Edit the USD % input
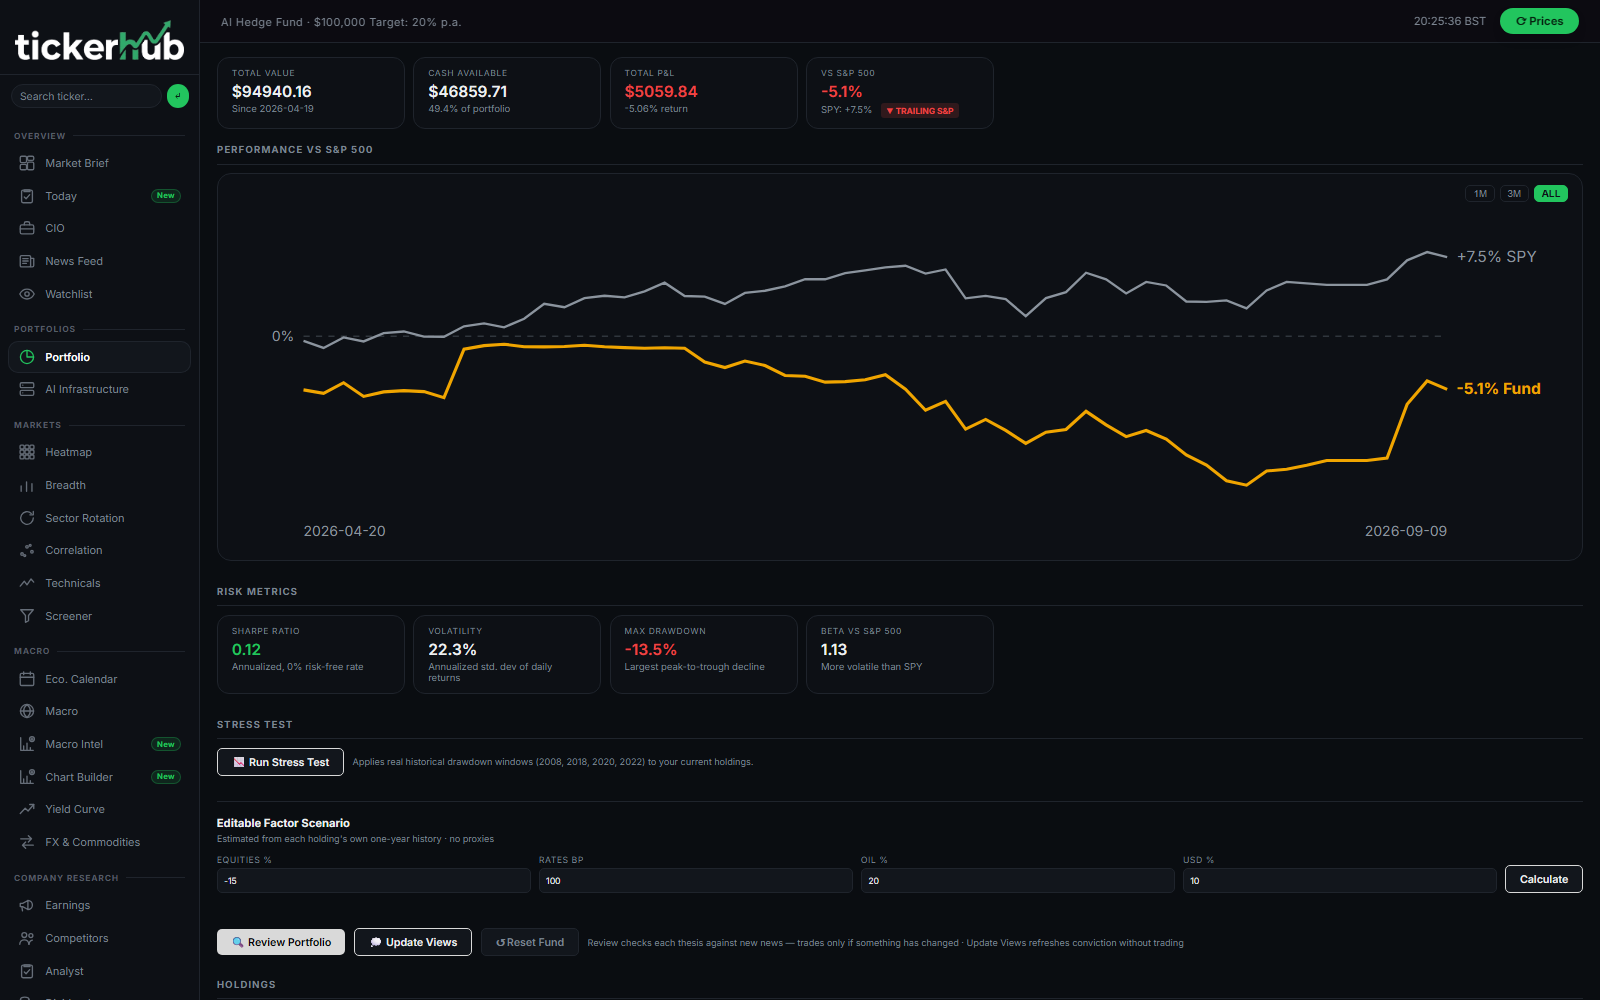This screenshot has height=1000, width=1600. pos(1340,881)
